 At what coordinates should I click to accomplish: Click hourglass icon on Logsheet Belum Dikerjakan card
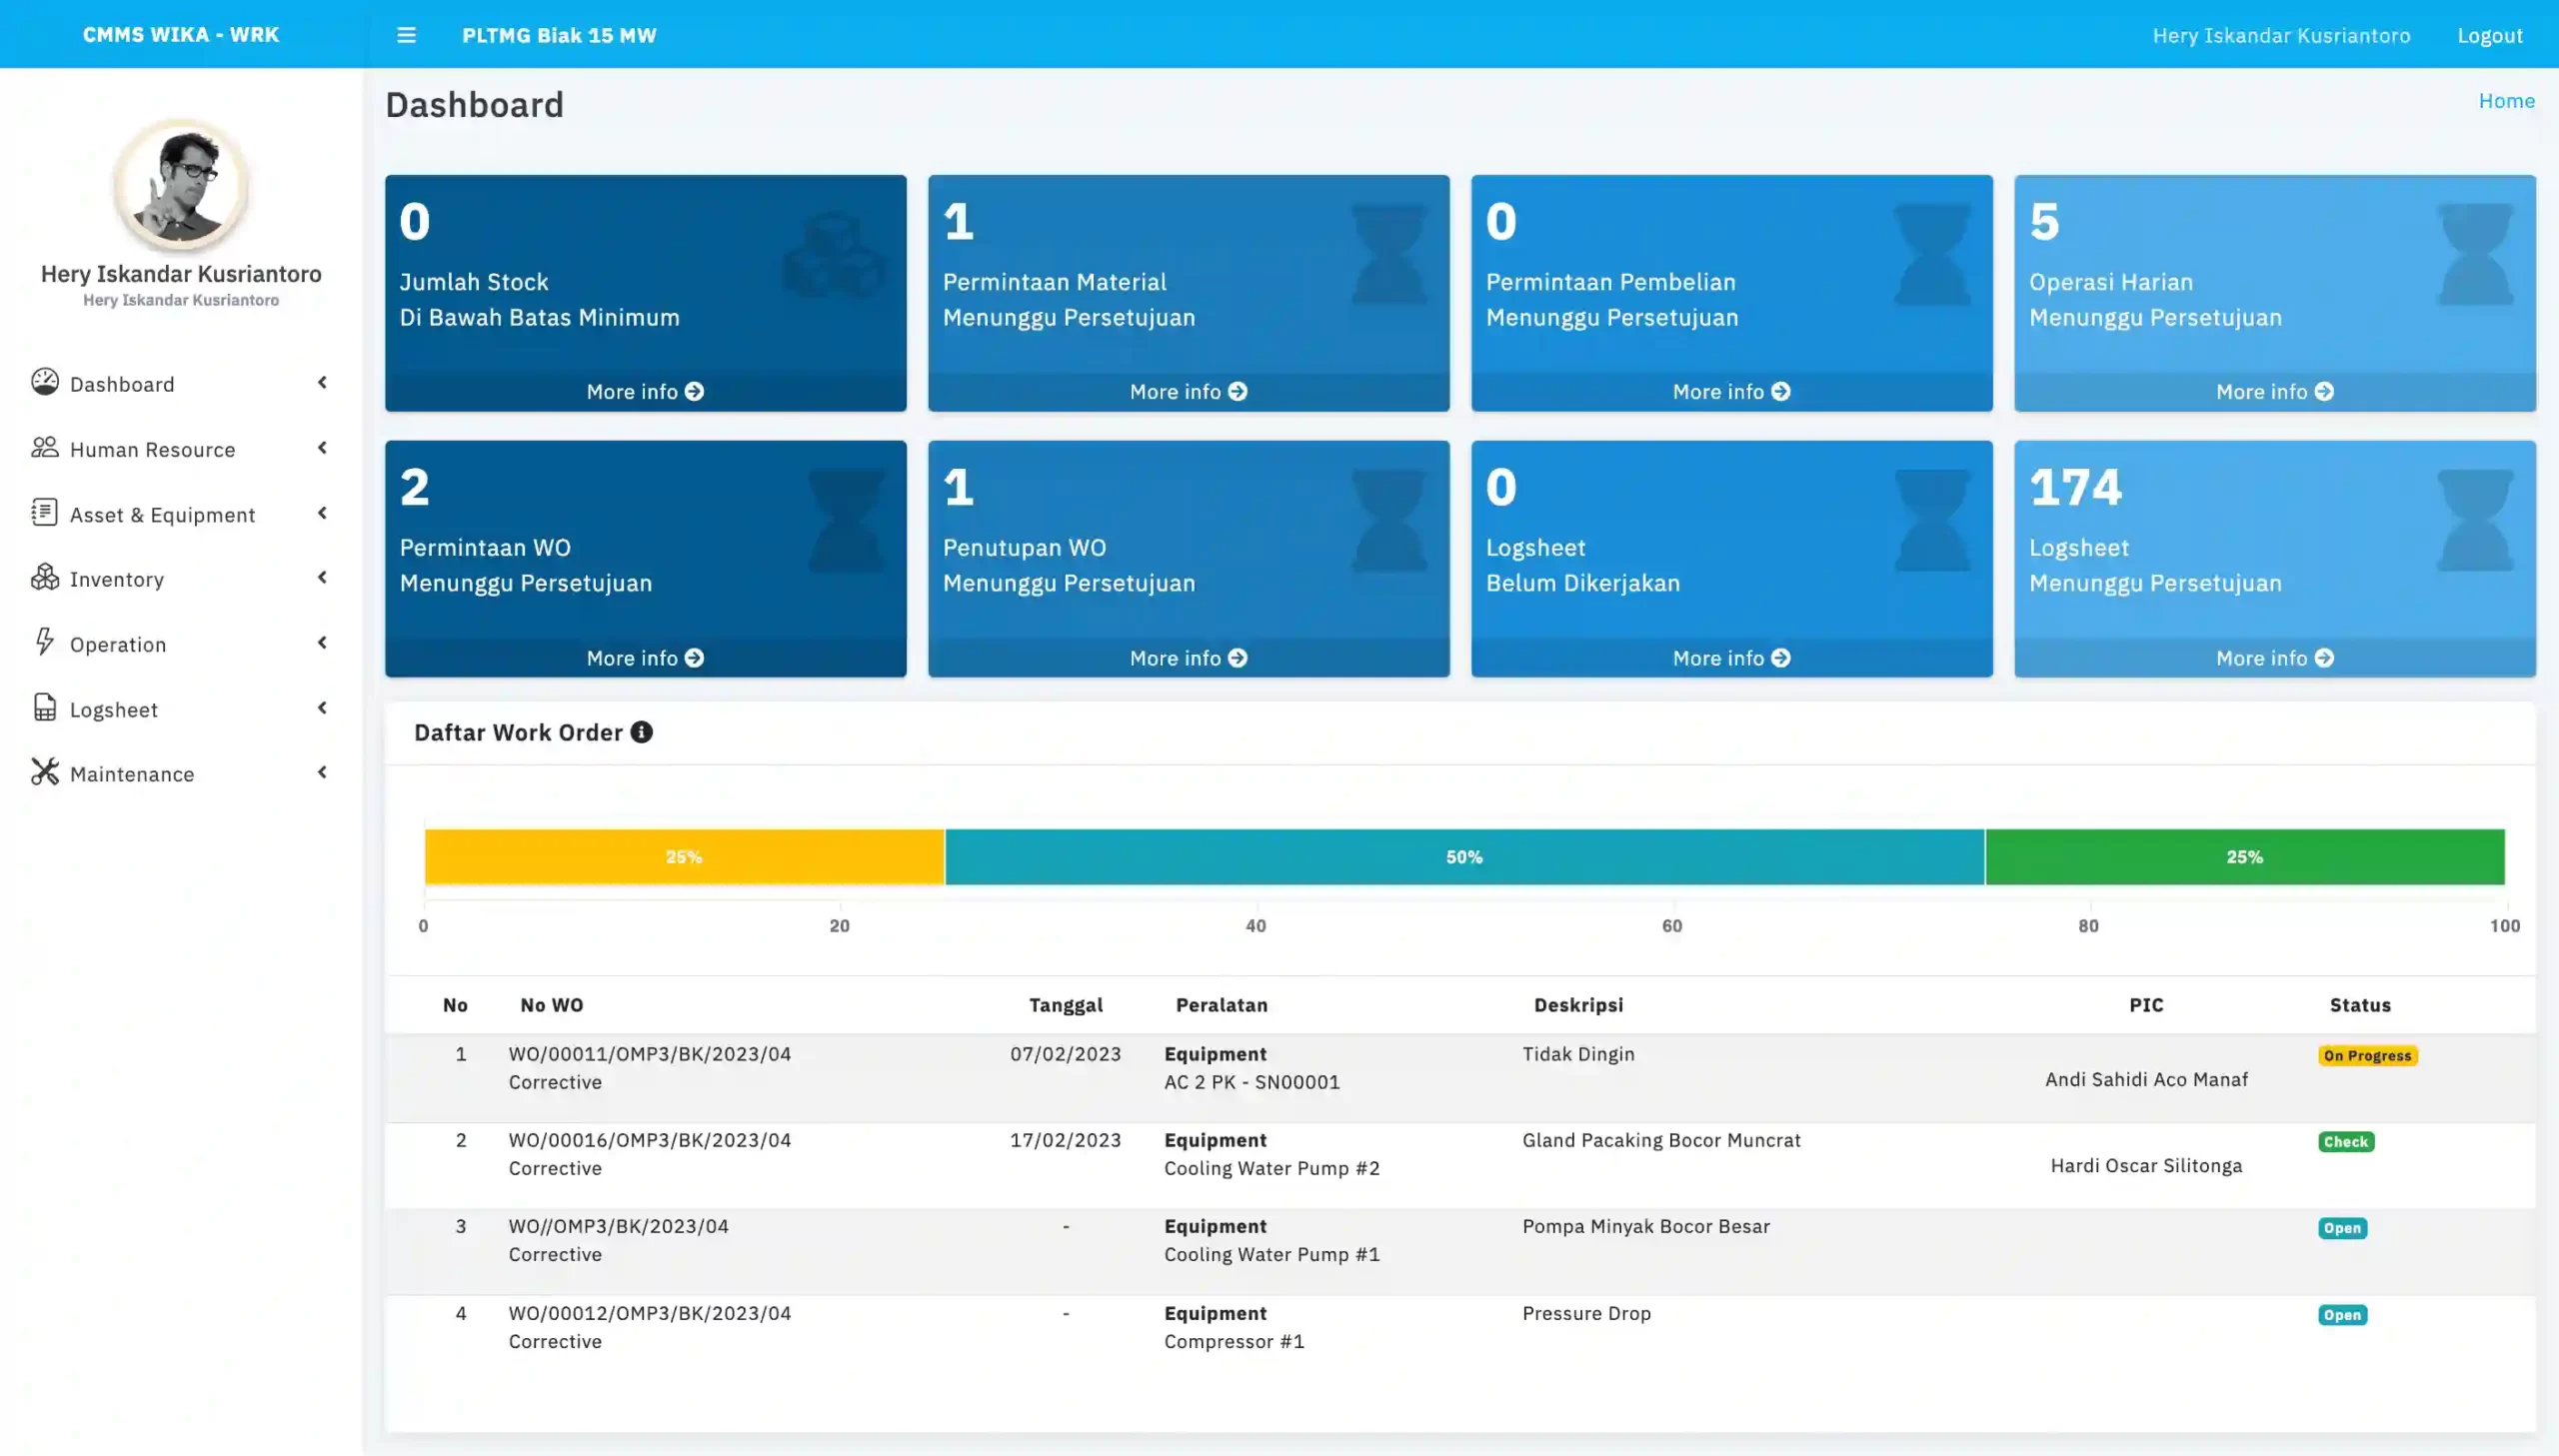[x=1932, y=520]
